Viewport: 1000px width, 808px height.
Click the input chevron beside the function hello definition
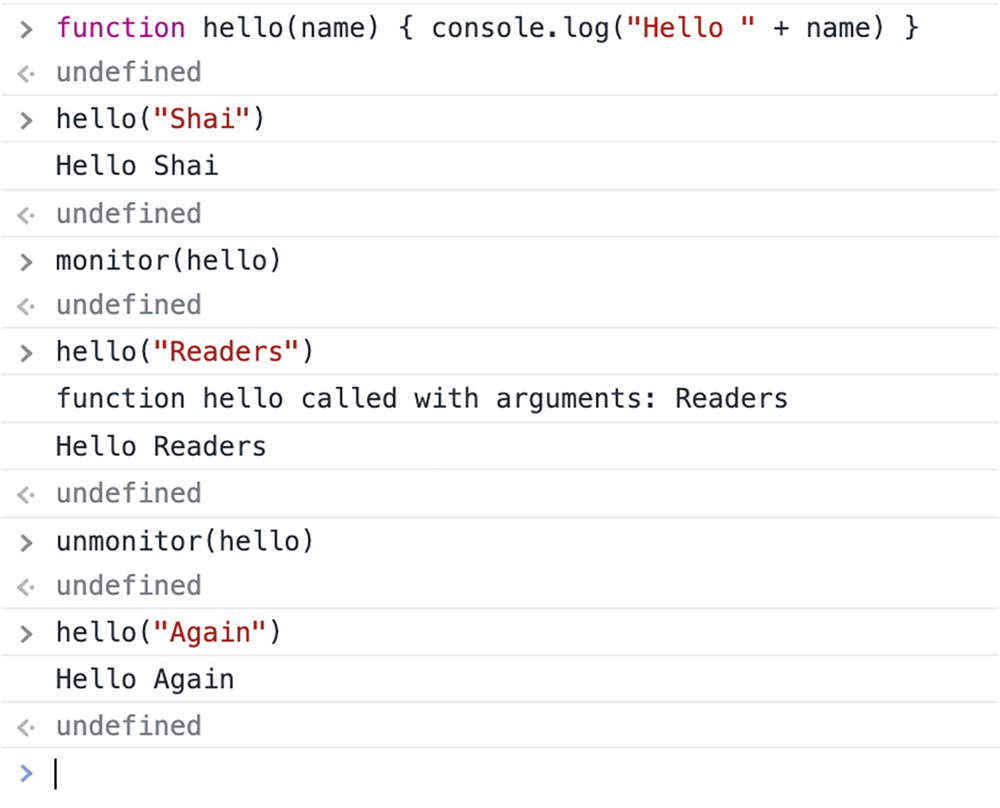point(27,28)
